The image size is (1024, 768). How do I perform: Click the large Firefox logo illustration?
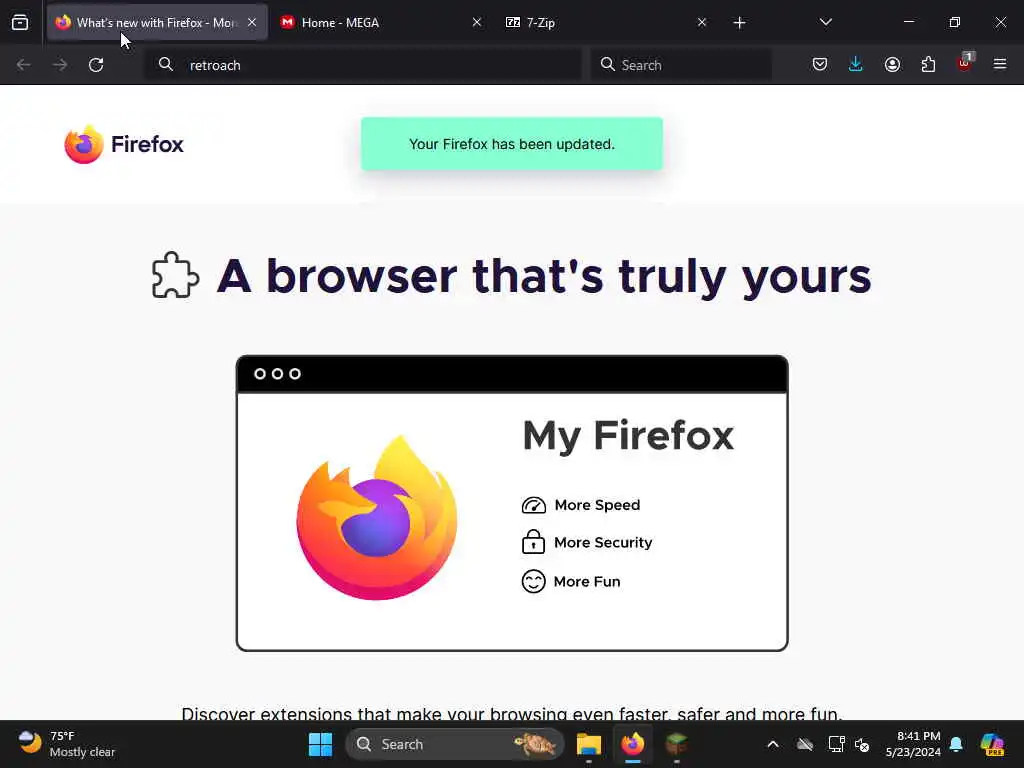(x=377, y=518)
